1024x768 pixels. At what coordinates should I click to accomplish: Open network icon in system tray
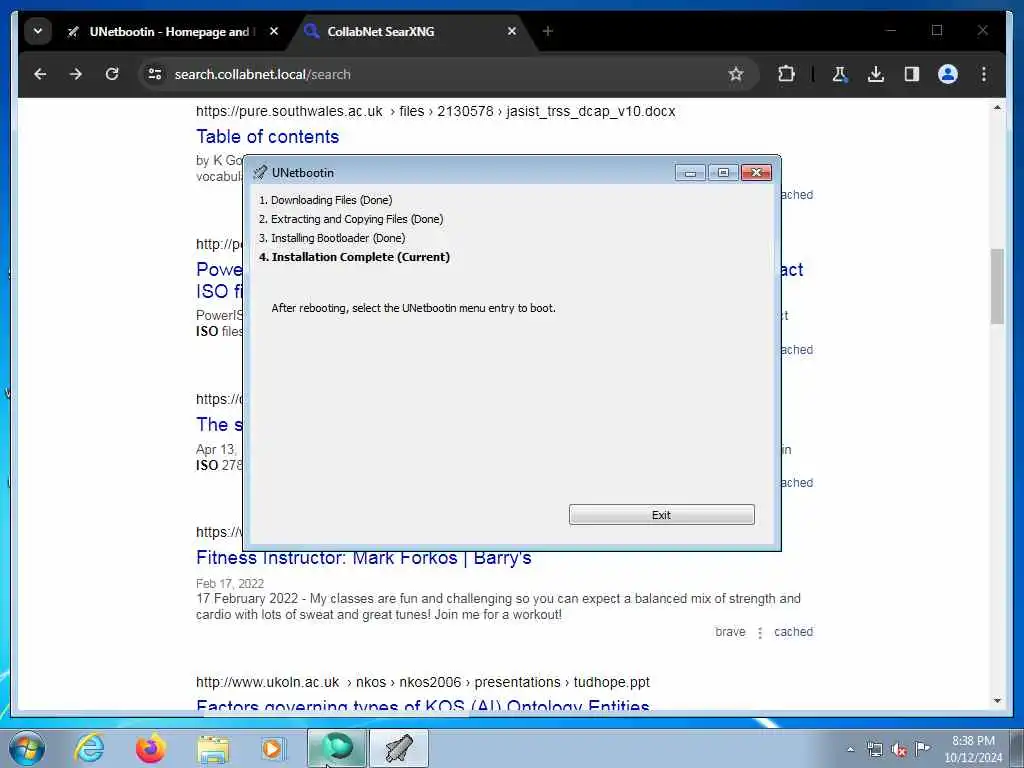click(x=874, y=750)
